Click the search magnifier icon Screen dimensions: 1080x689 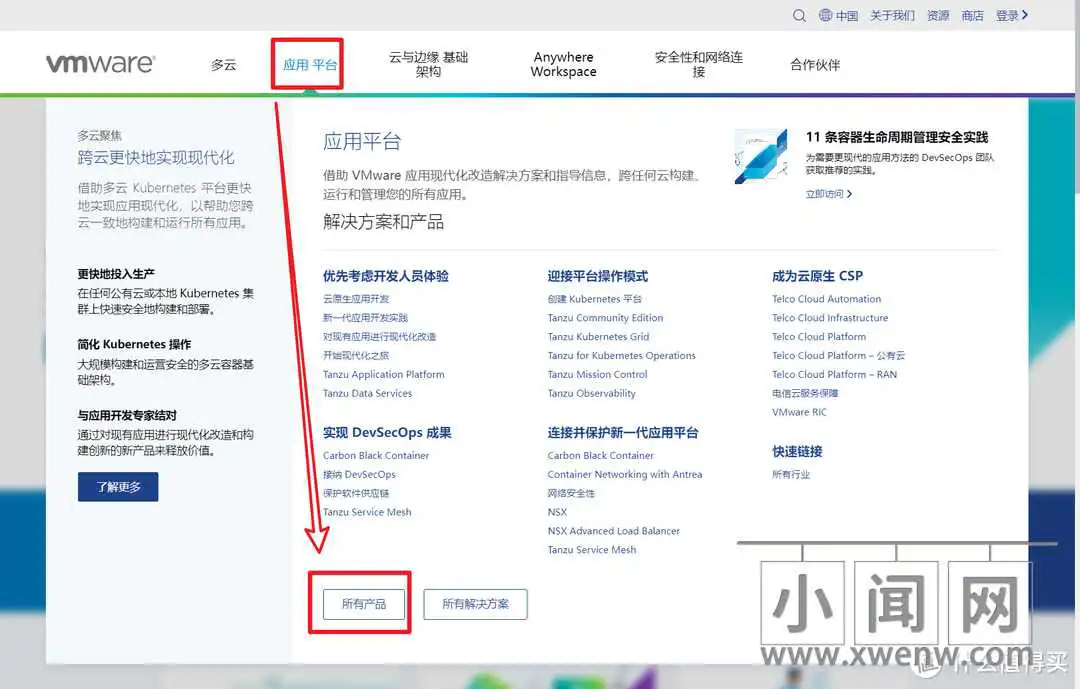[799, 15]
